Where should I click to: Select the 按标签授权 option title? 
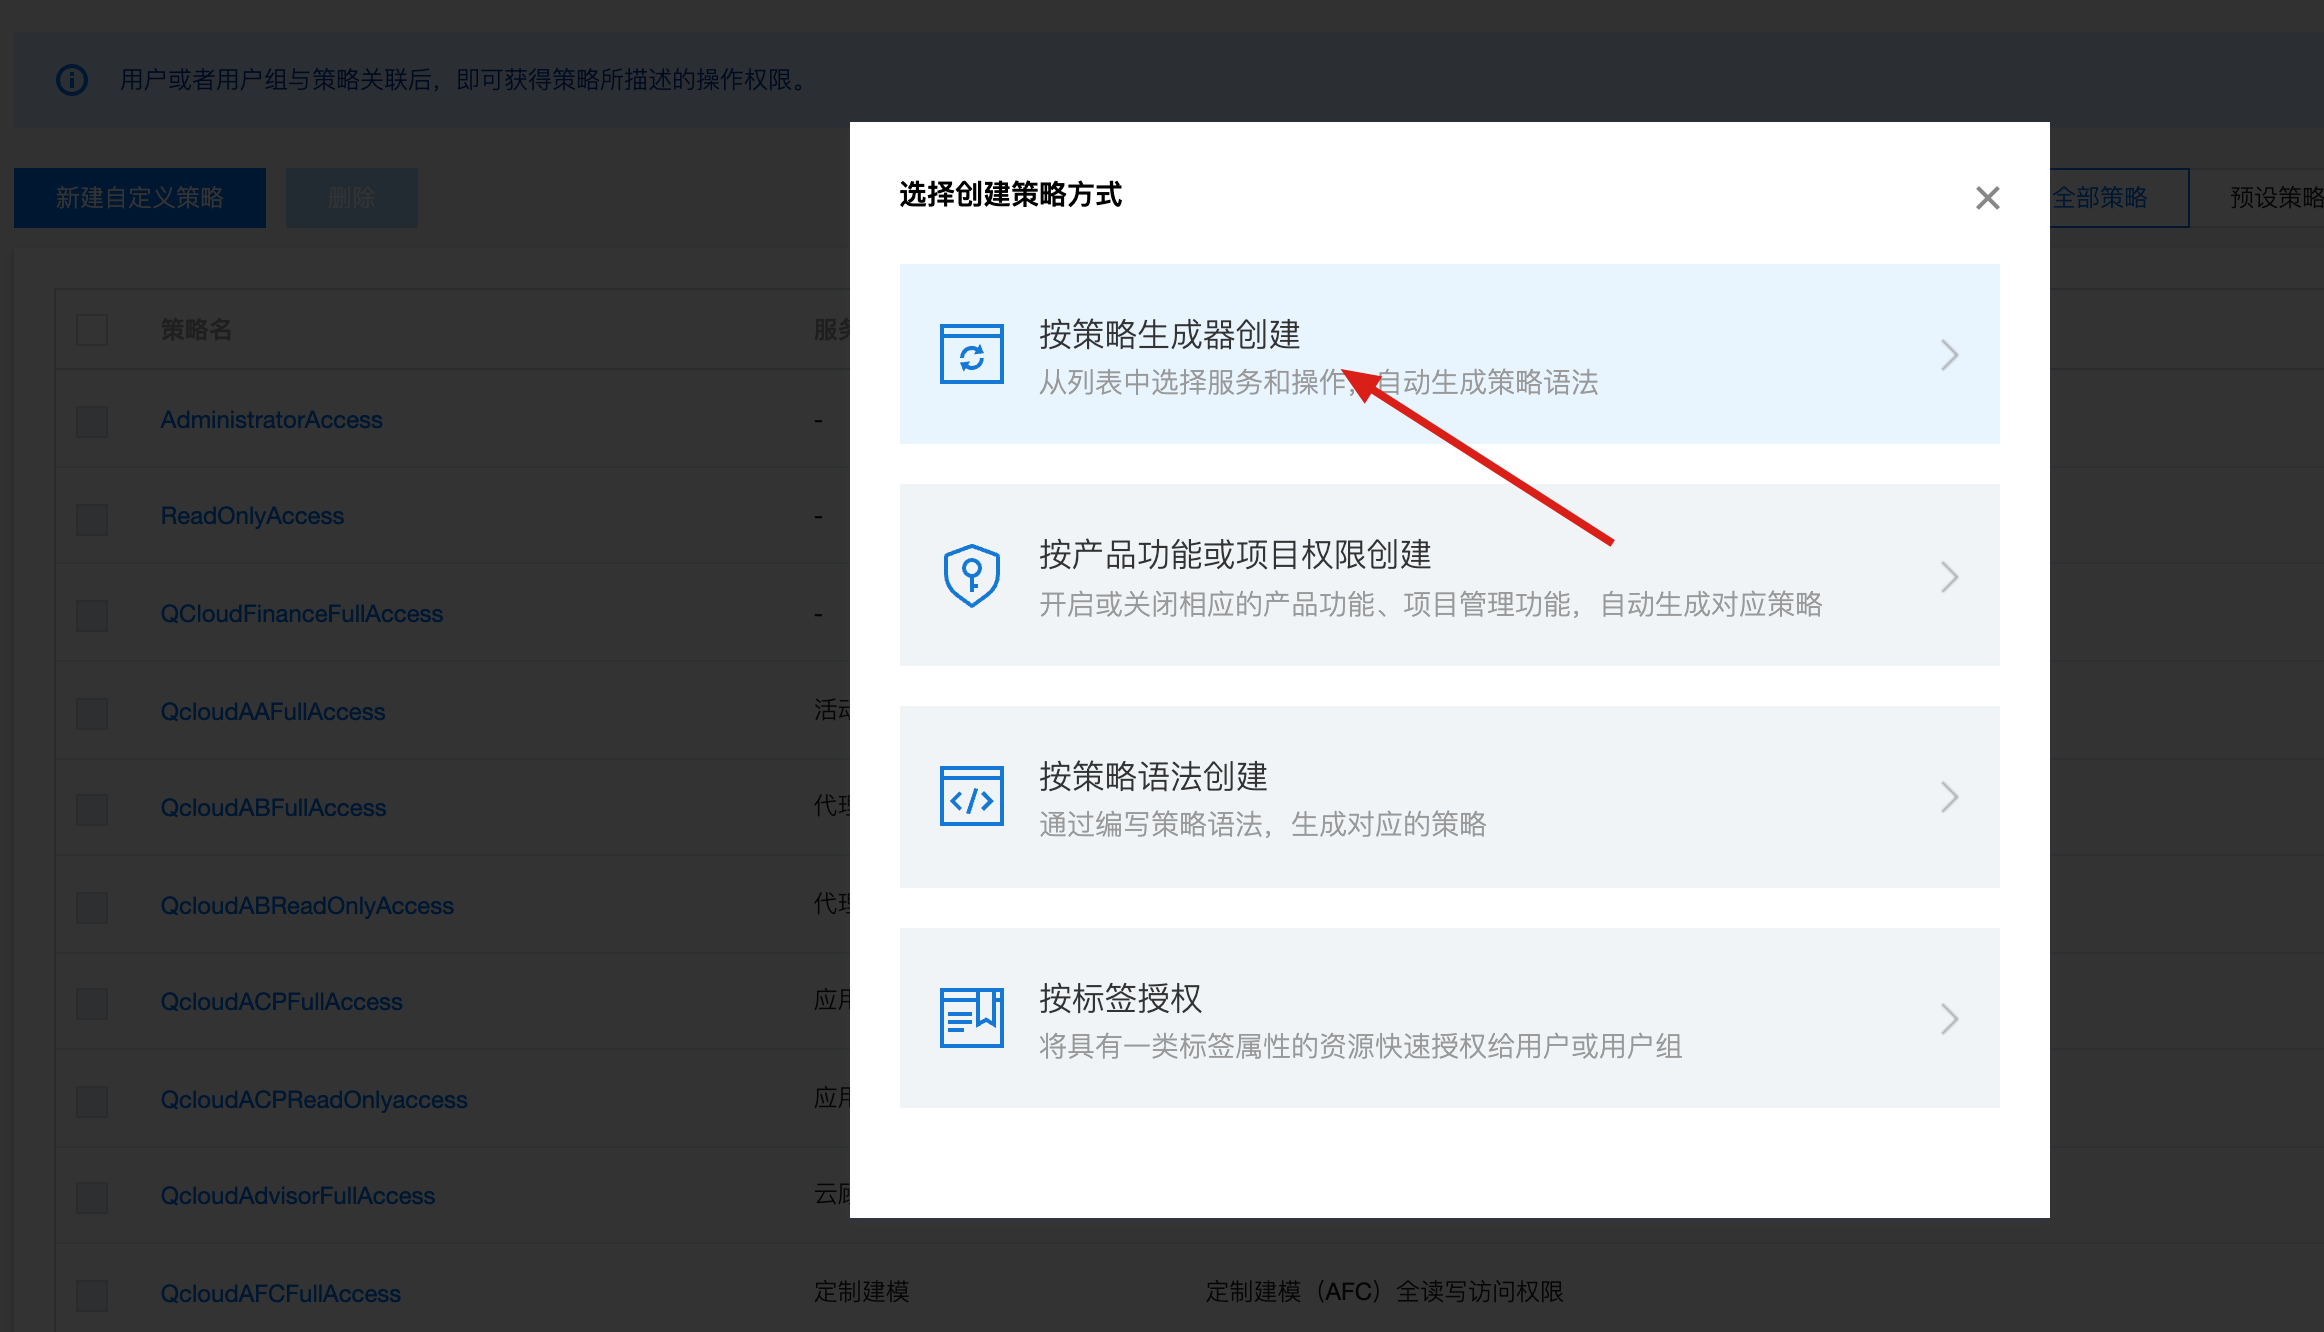[x=1120, y=998]
